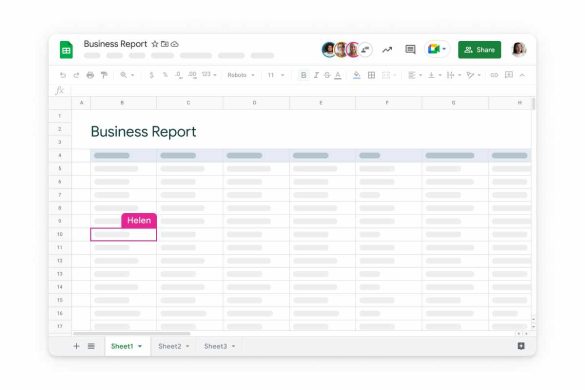Click the document title Business Report
Image resolution: width=585 pixels, height=390 pixels.
[x=115, y=44]
